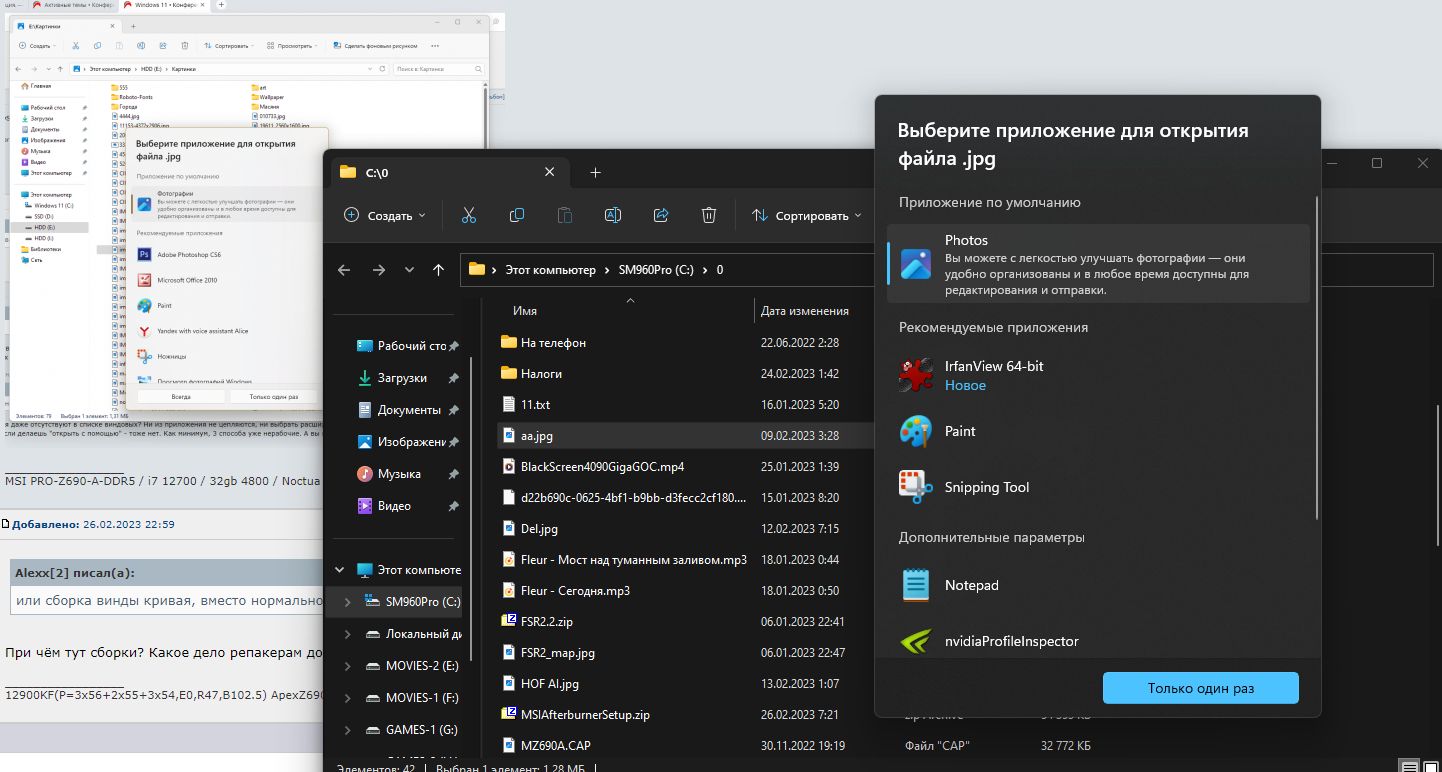Viewport: 1442px width, 772px height.
Task: Pick nvidiaProfileInspector in the app list
Action: [x=1098, y=641]
